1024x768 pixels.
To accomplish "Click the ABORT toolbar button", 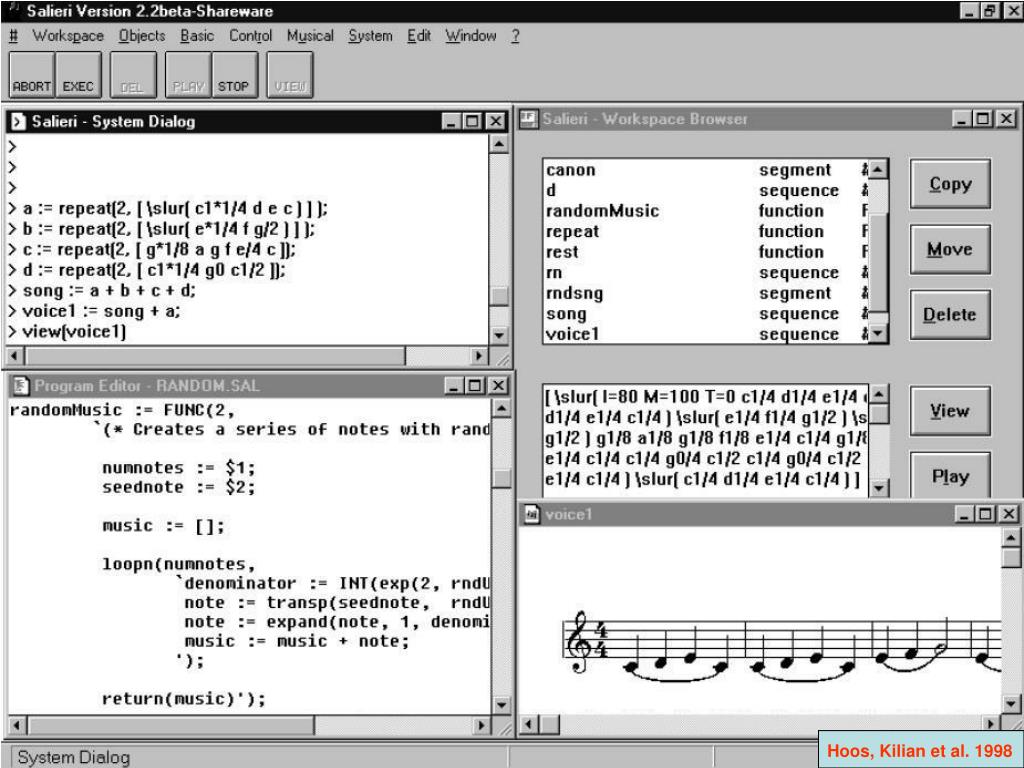I will click(x=31, y=75).
